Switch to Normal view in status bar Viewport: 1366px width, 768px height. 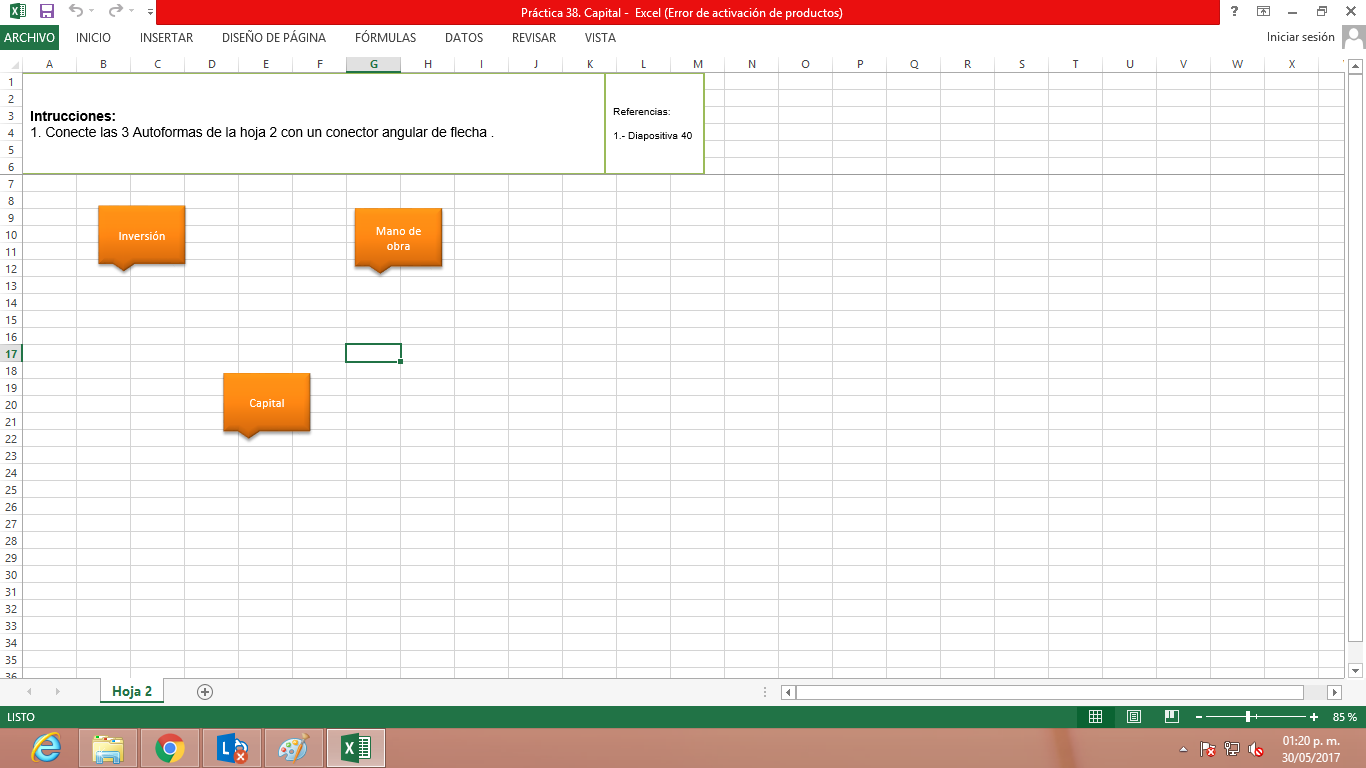1095,717
